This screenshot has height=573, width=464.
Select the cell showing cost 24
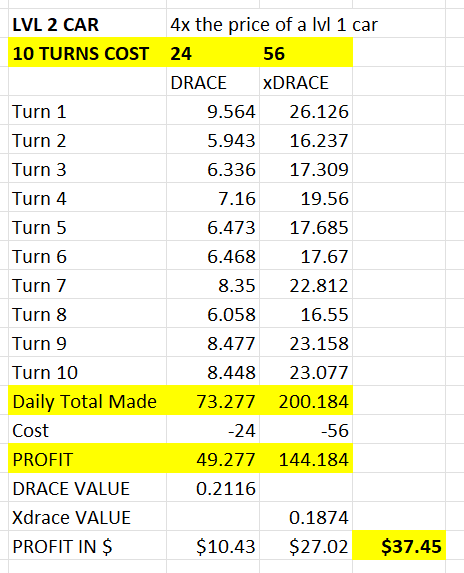pyautogui.click(x=213, y=53)
